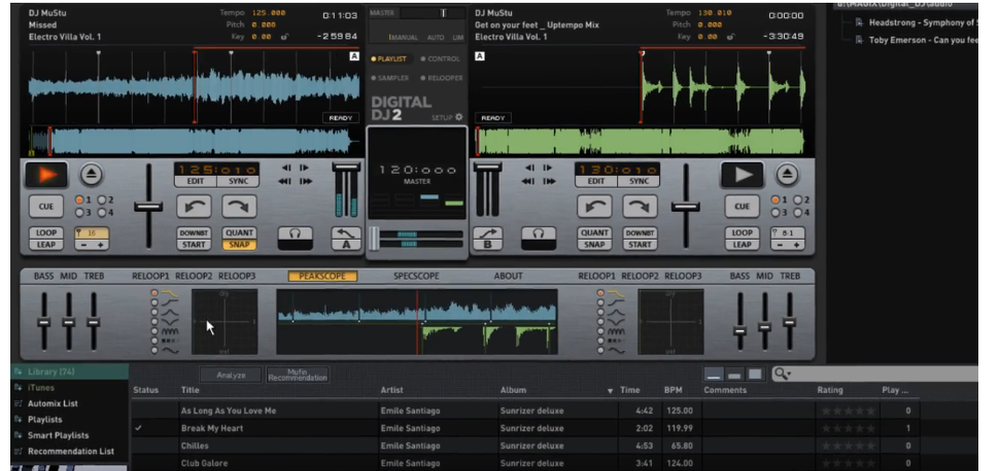1000x471 pixels.
Task: Select hot cue 4 on deck A
Action: (101, 212)
